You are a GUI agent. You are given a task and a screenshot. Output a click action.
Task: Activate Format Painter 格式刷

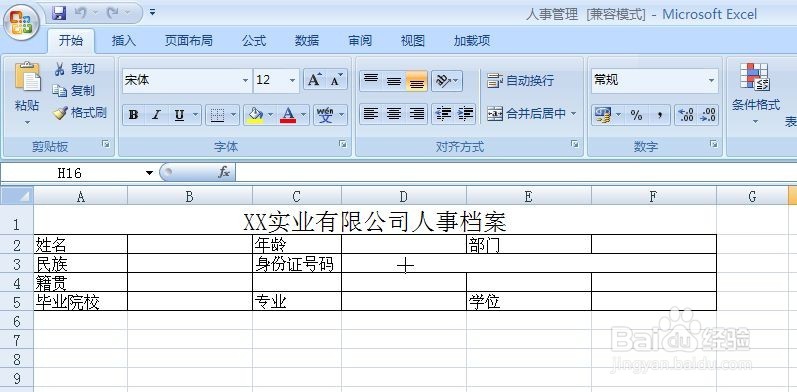(x=80, y=113)
